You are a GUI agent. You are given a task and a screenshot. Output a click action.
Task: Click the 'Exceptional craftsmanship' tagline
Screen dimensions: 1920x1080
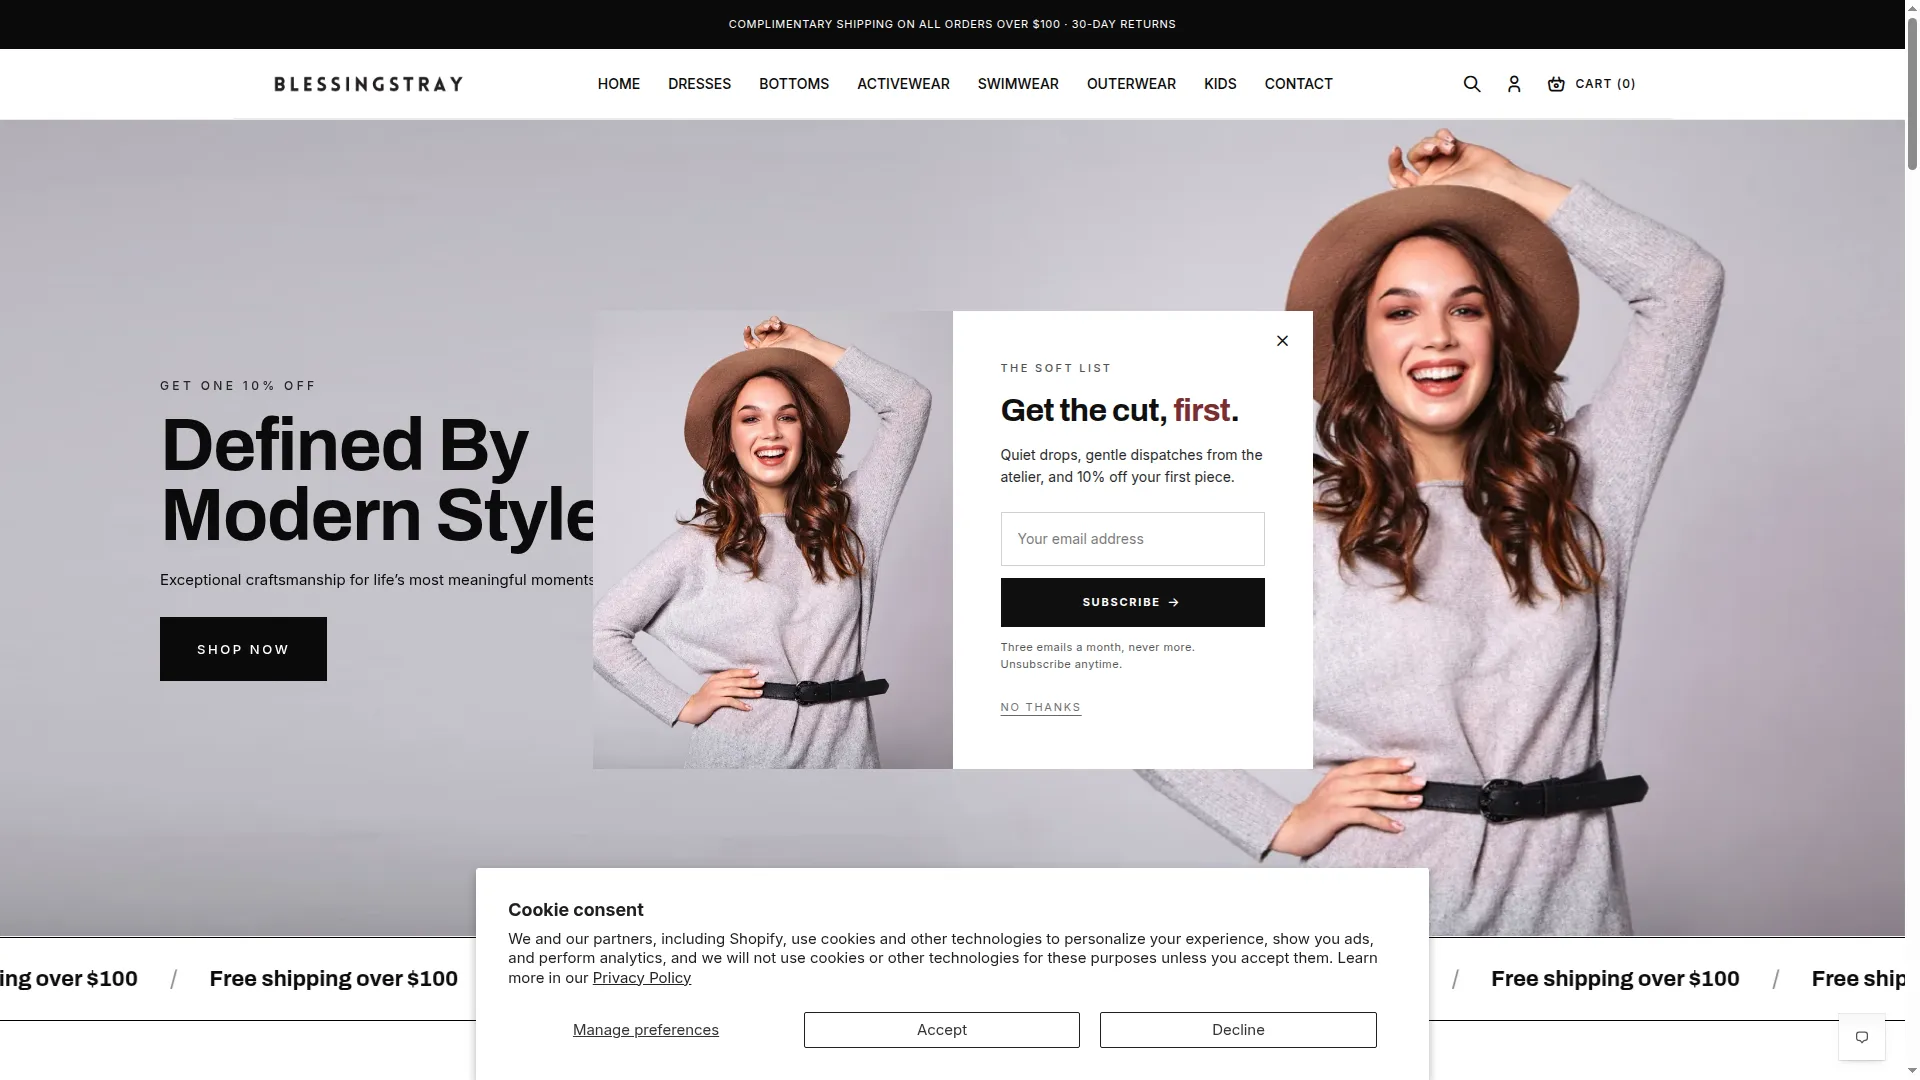377,580
